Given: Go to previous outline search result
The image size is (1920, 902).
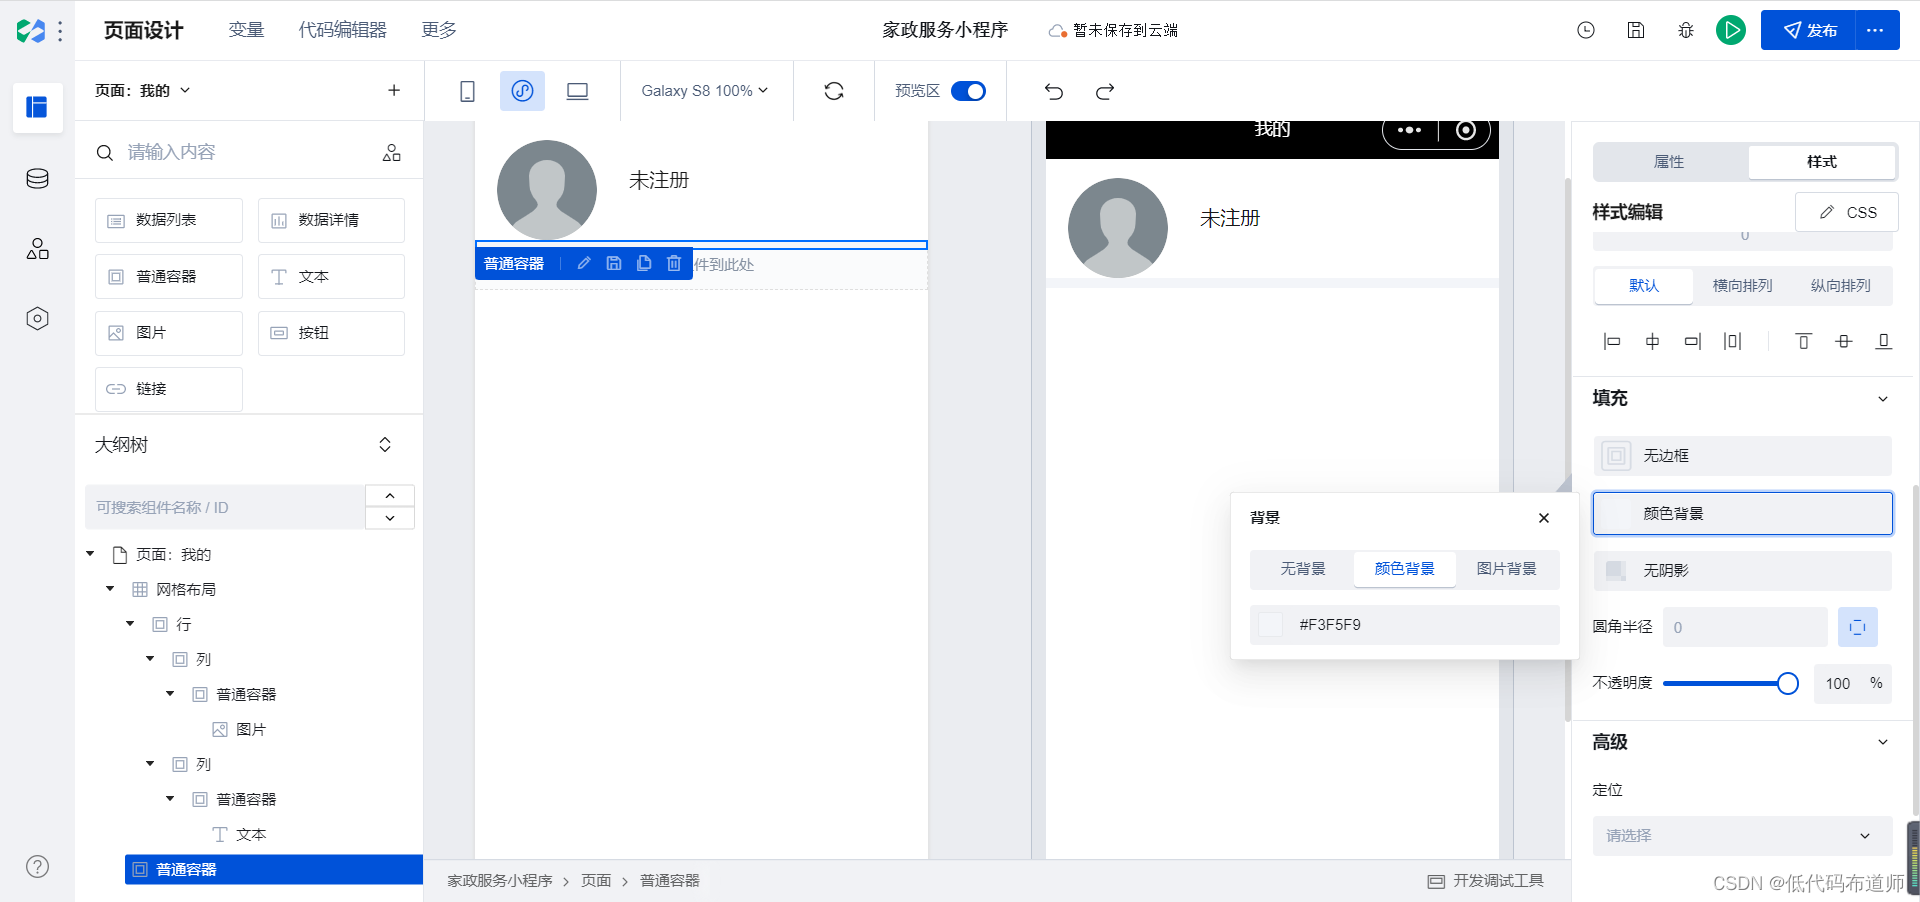Looking at the screenshot, I should pos(390,496).
